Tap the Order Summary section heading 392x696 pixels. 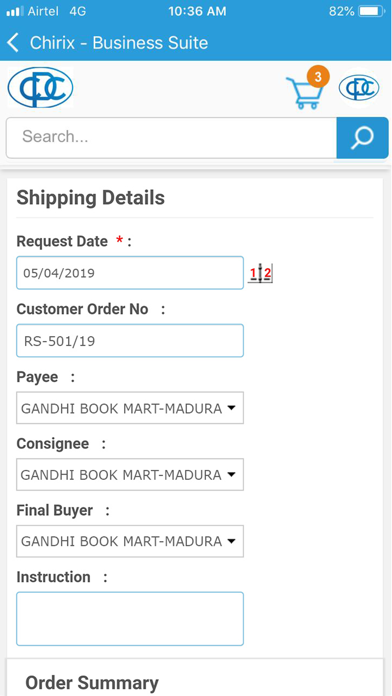click(x=92, y=683)
